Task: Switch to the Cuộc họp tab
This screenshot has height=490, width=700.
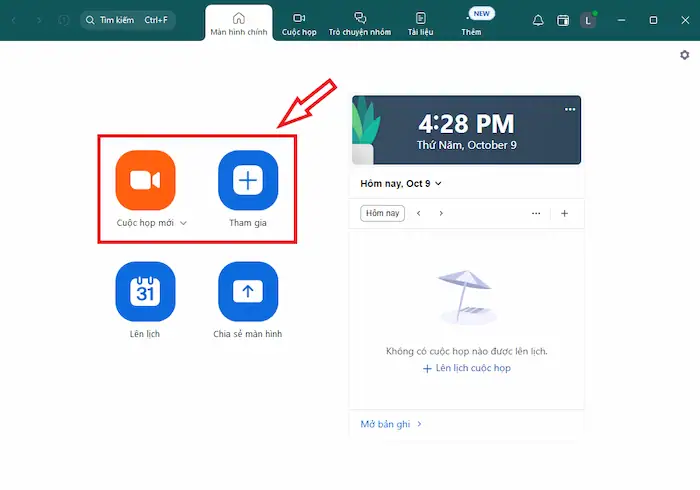Action: pyautogui.click(x=299, y=24)
